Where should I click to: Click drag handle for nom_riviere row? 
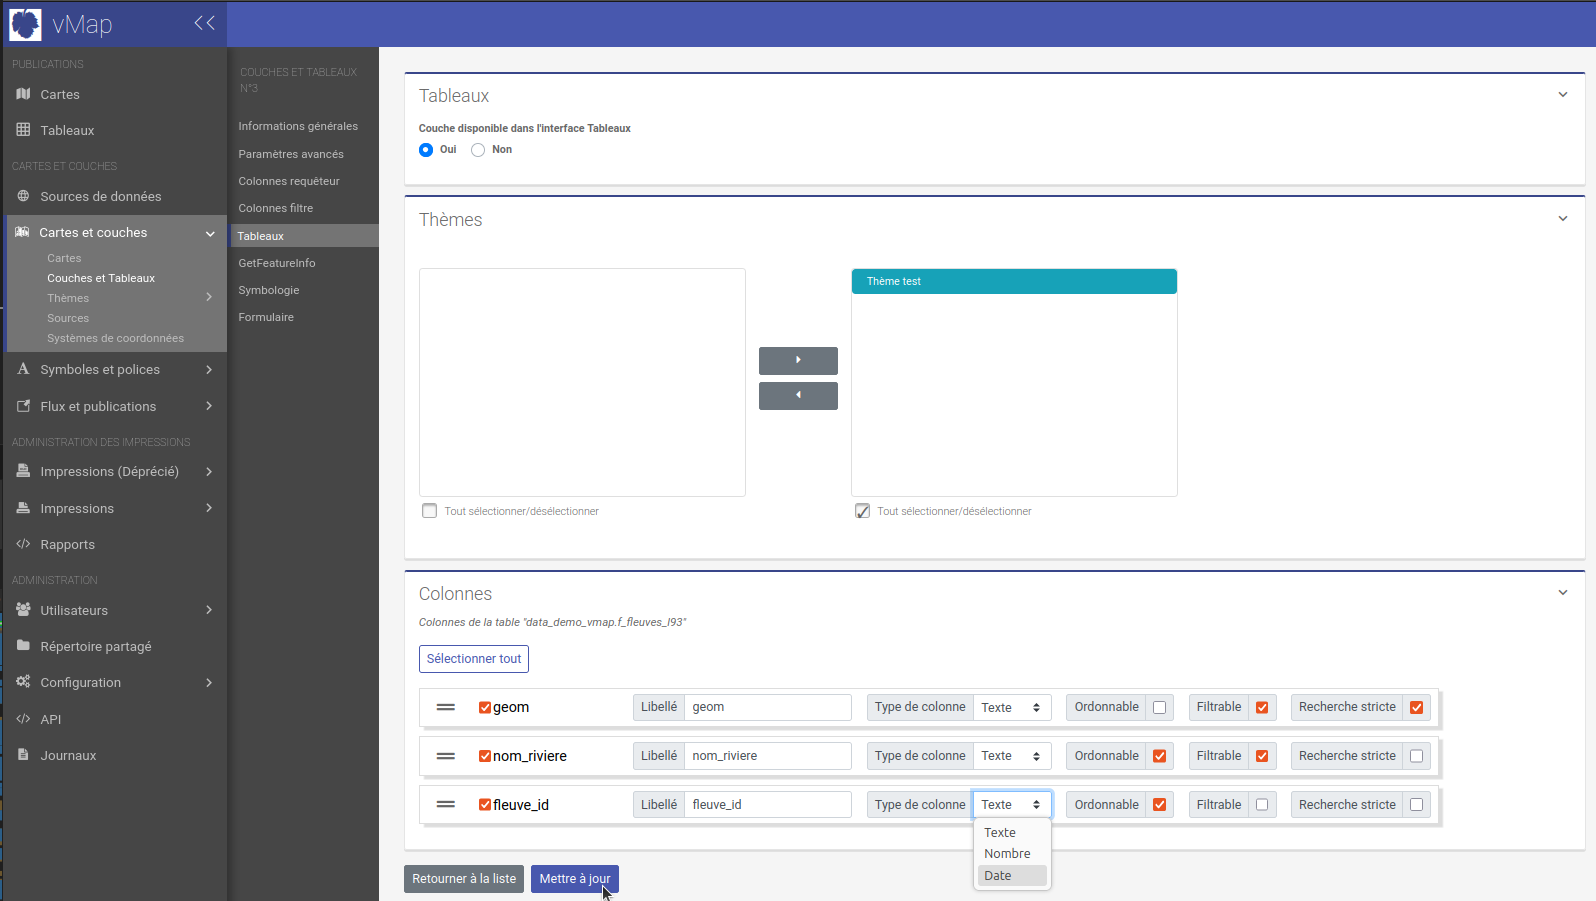tap(446, 756)
